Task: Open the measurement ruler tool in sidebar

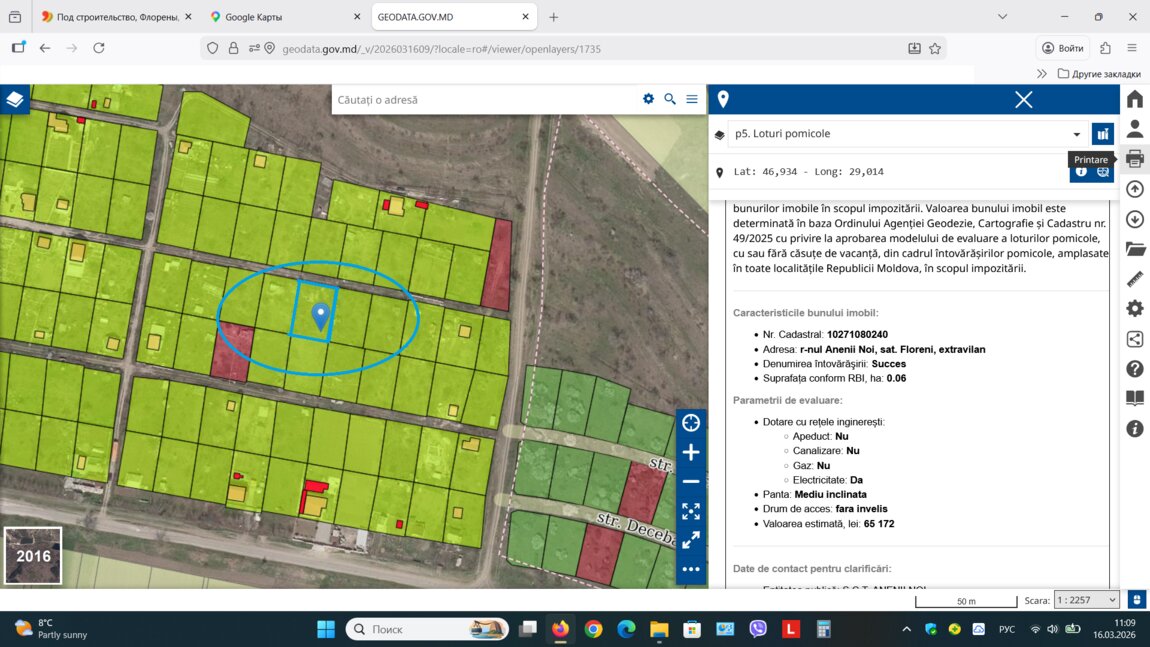Action: point(1134,279)
